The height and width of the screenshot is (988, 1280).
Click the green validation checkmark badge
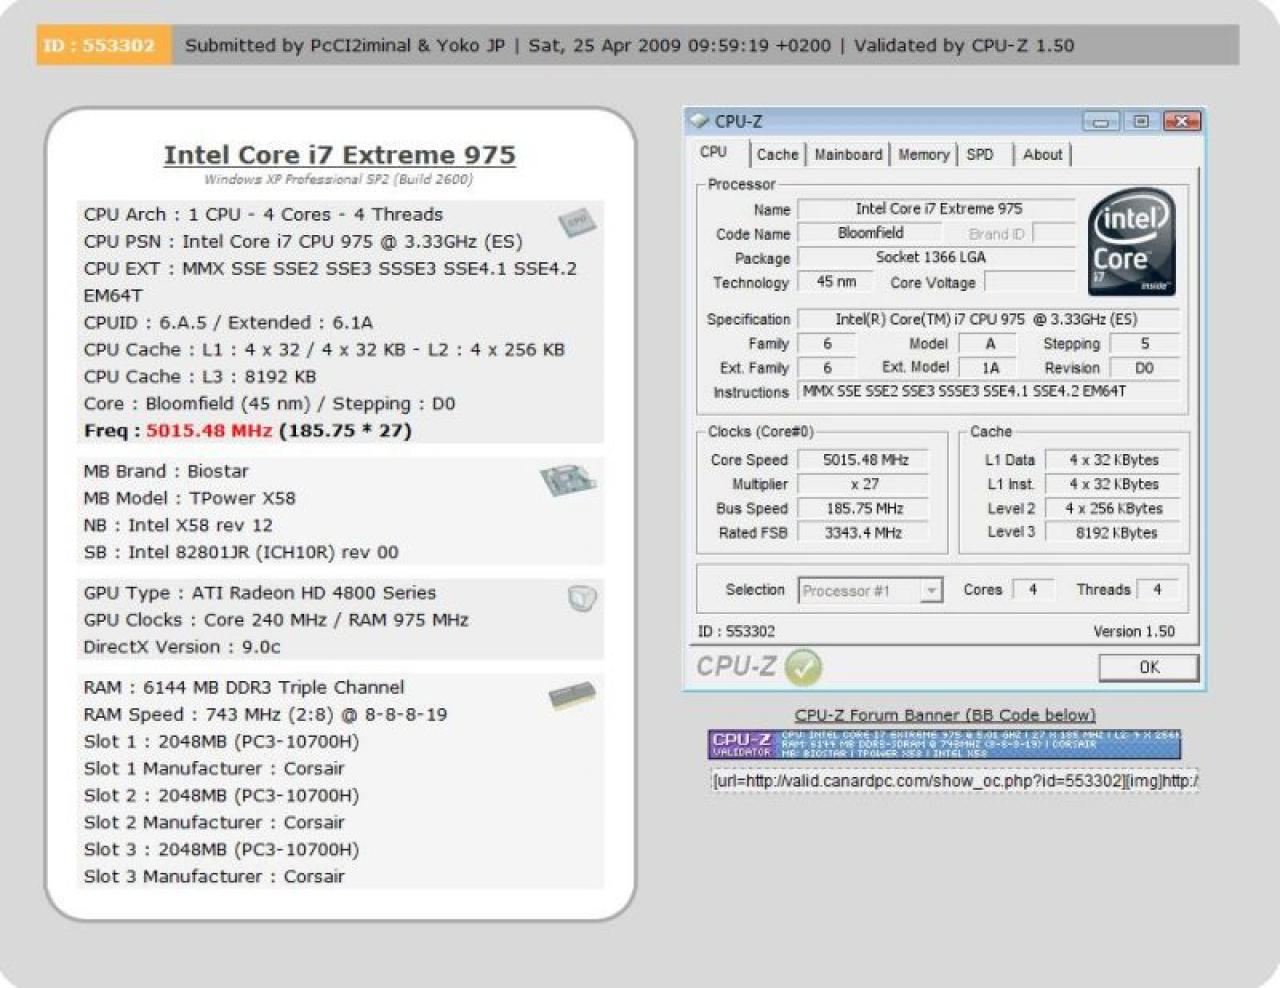[802, 667]
